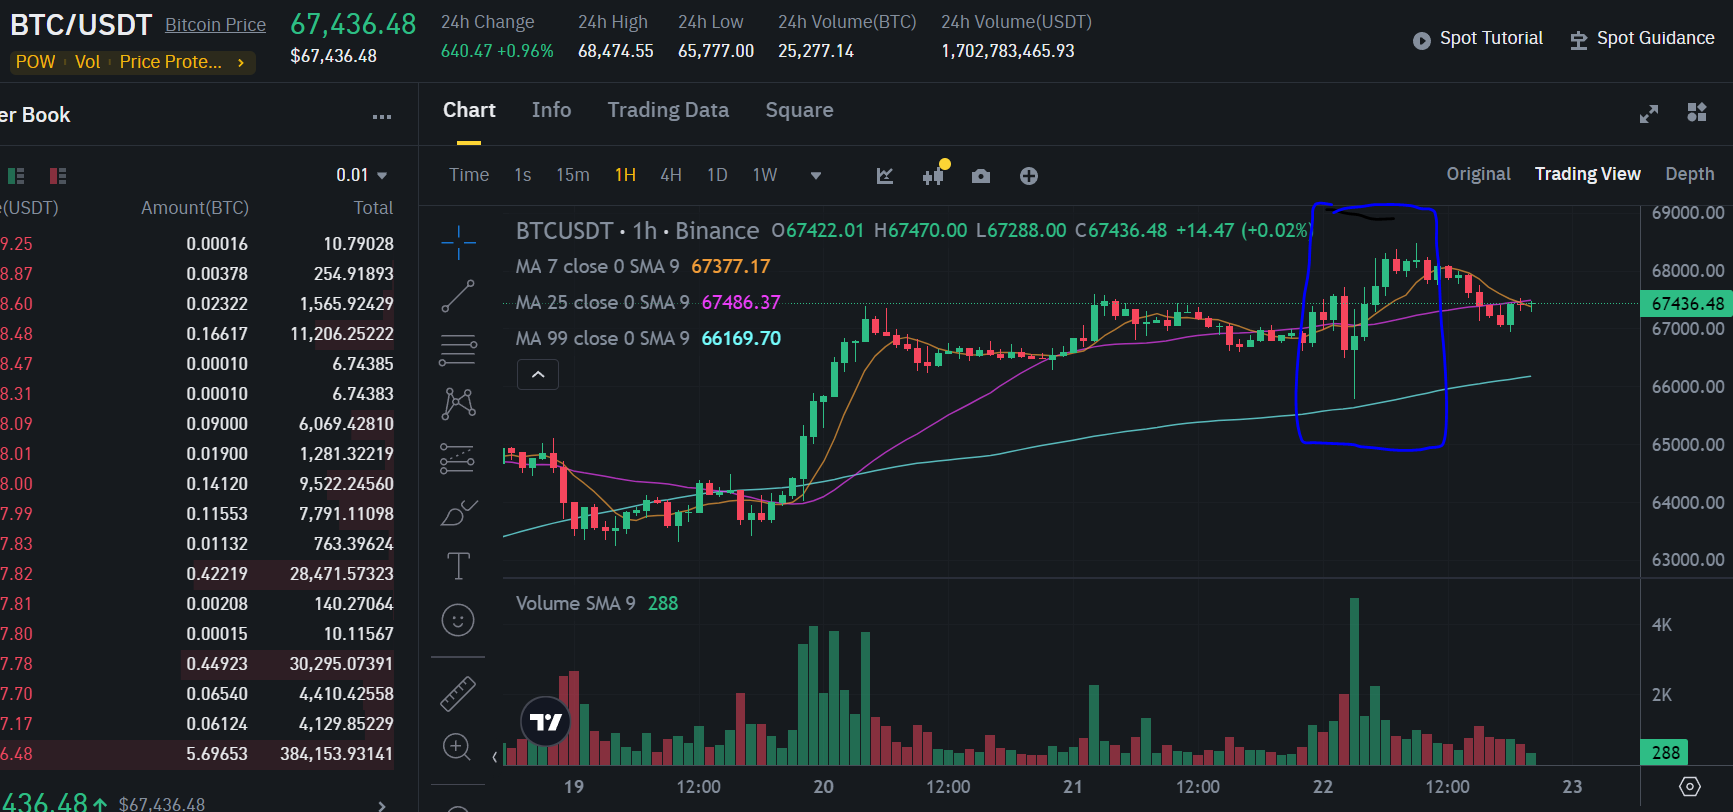Click the Price Prote... tag
Image resolution: width=1733 pixels, height=812 pixels.
171,62
